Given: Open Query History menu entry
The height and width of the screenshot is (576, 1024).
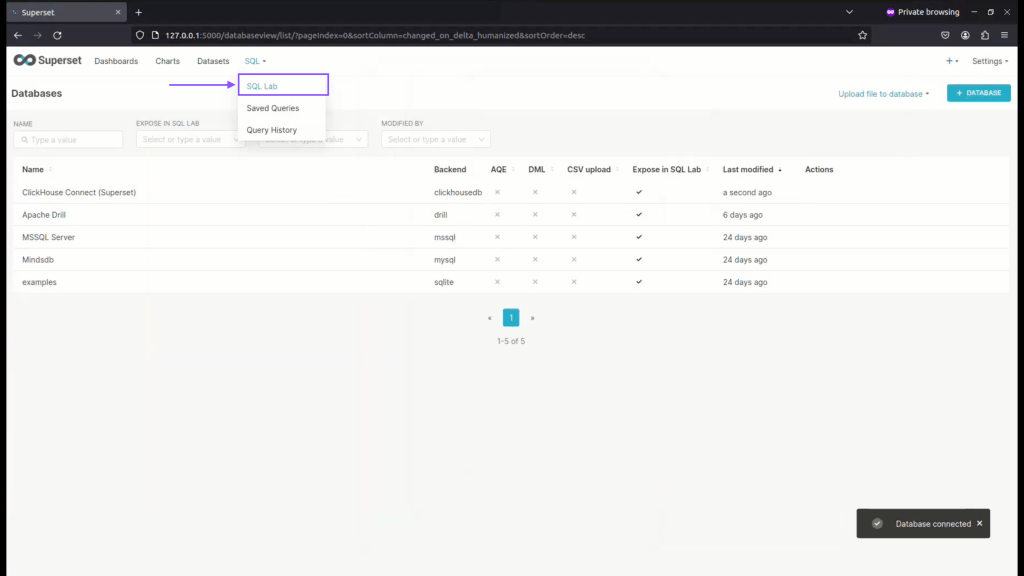Looking at the screenshot, I should tap(271, 130).
